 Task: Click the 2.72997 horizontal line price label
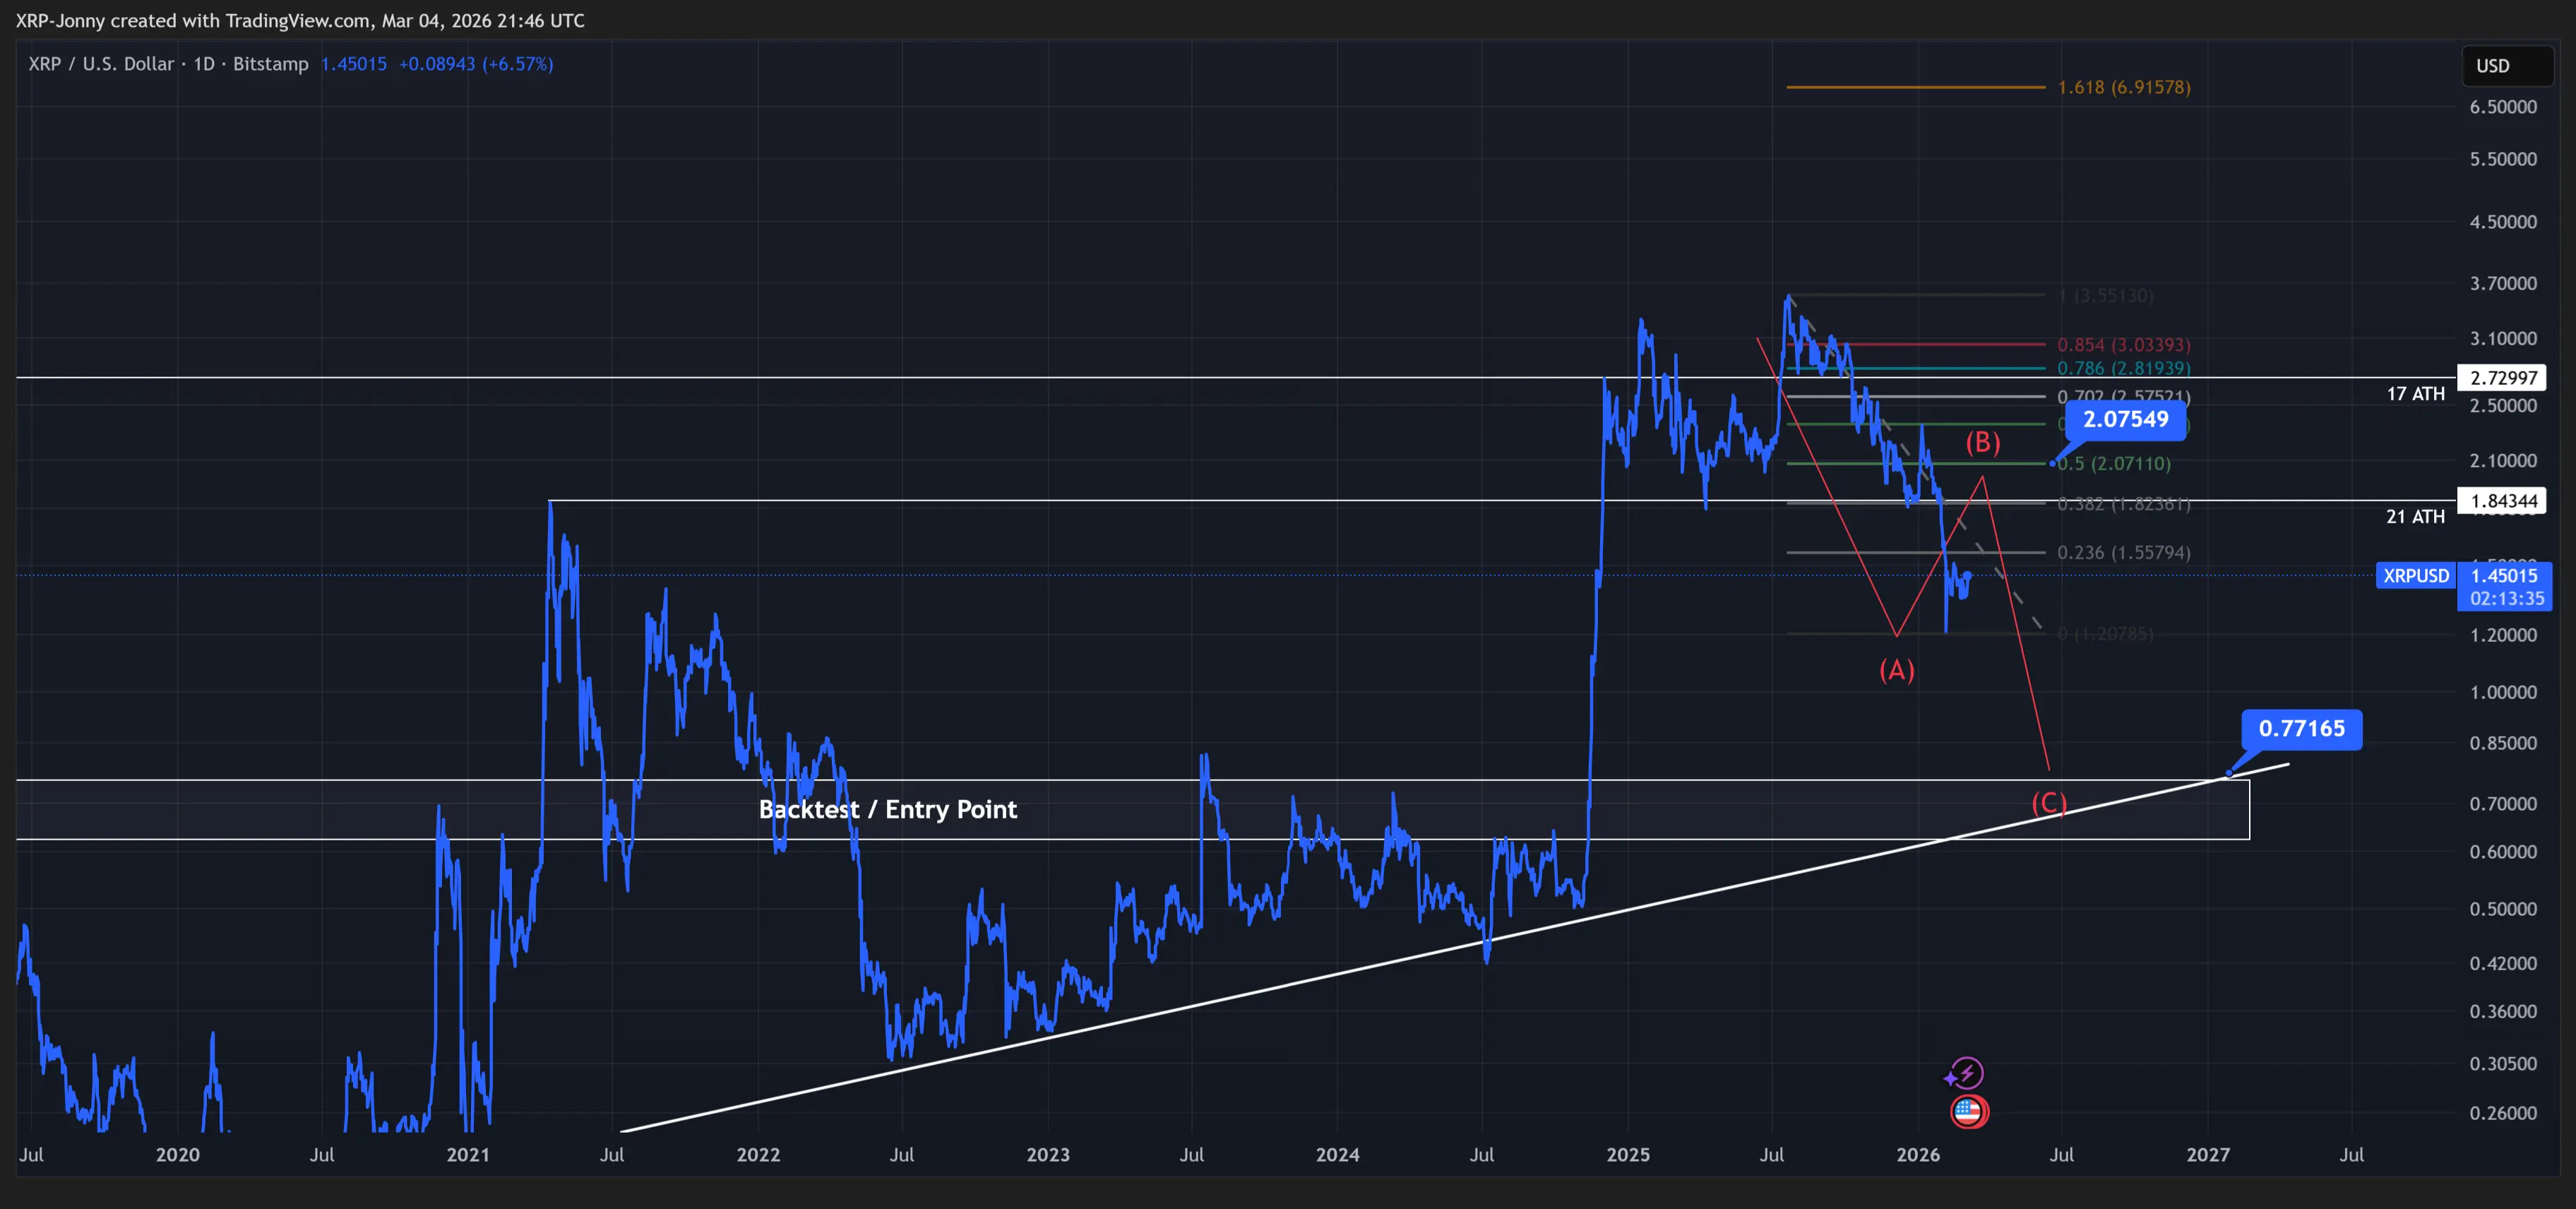[2503, 378]
